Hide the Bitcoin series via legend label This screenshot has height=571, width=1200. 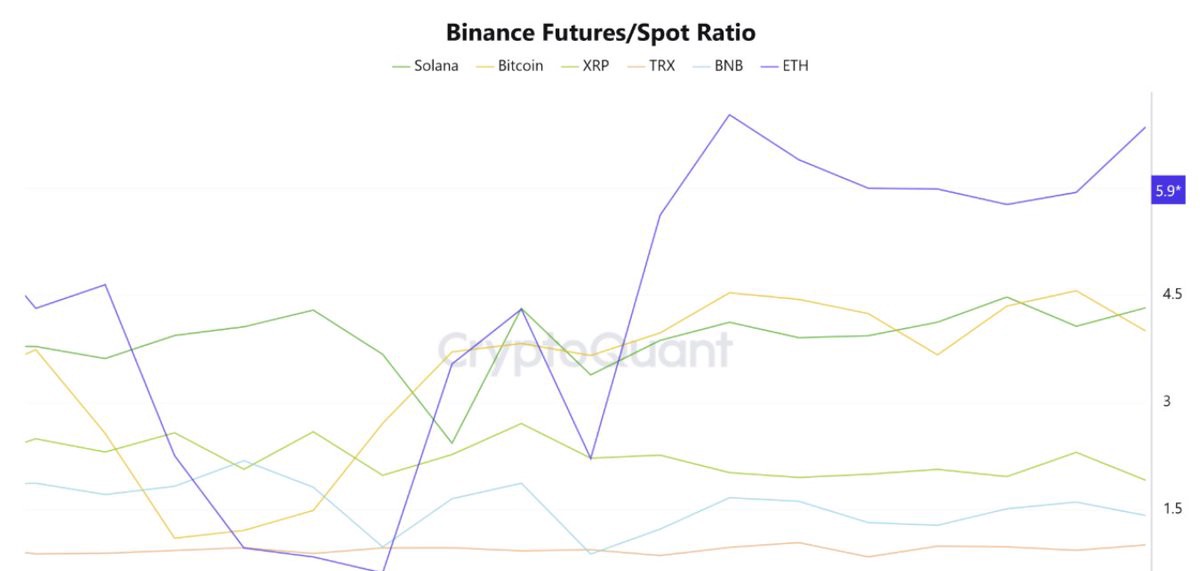(520, 66)
